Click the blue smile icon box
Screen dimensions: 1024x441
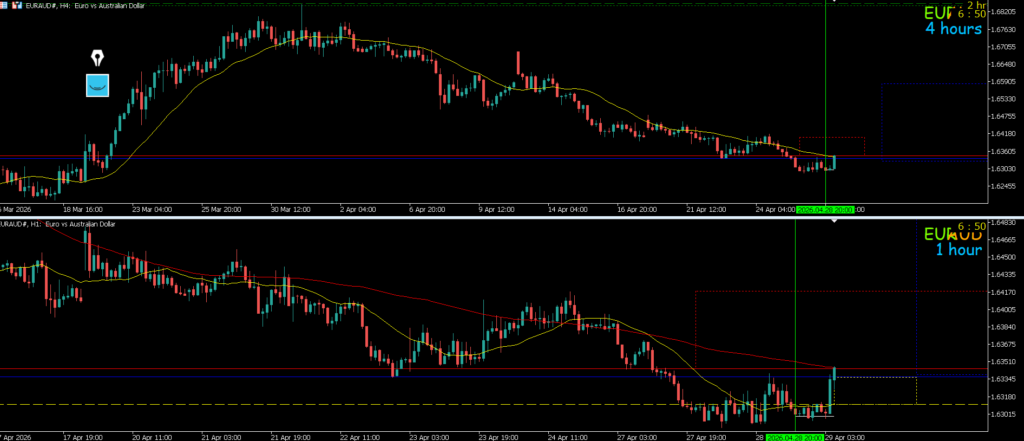pyautogui.click(x=97, y=86)
